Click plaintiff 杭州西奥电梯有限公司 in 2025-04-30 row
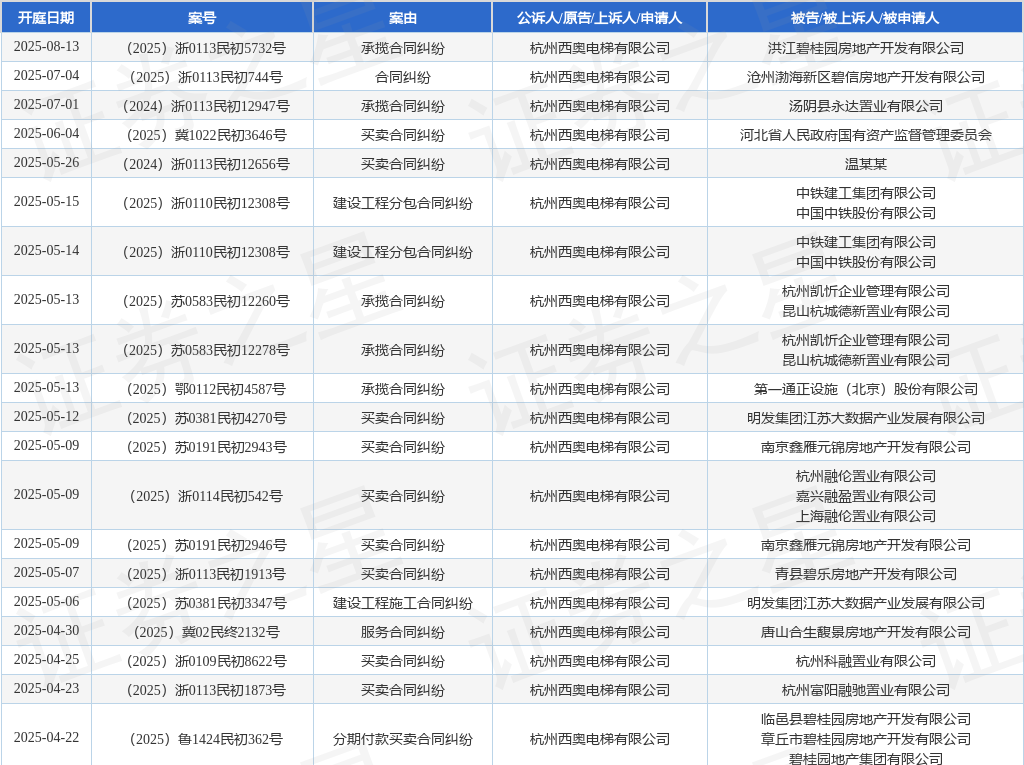The width and height of the screenshot is (1024, 765). coord(600,632)
